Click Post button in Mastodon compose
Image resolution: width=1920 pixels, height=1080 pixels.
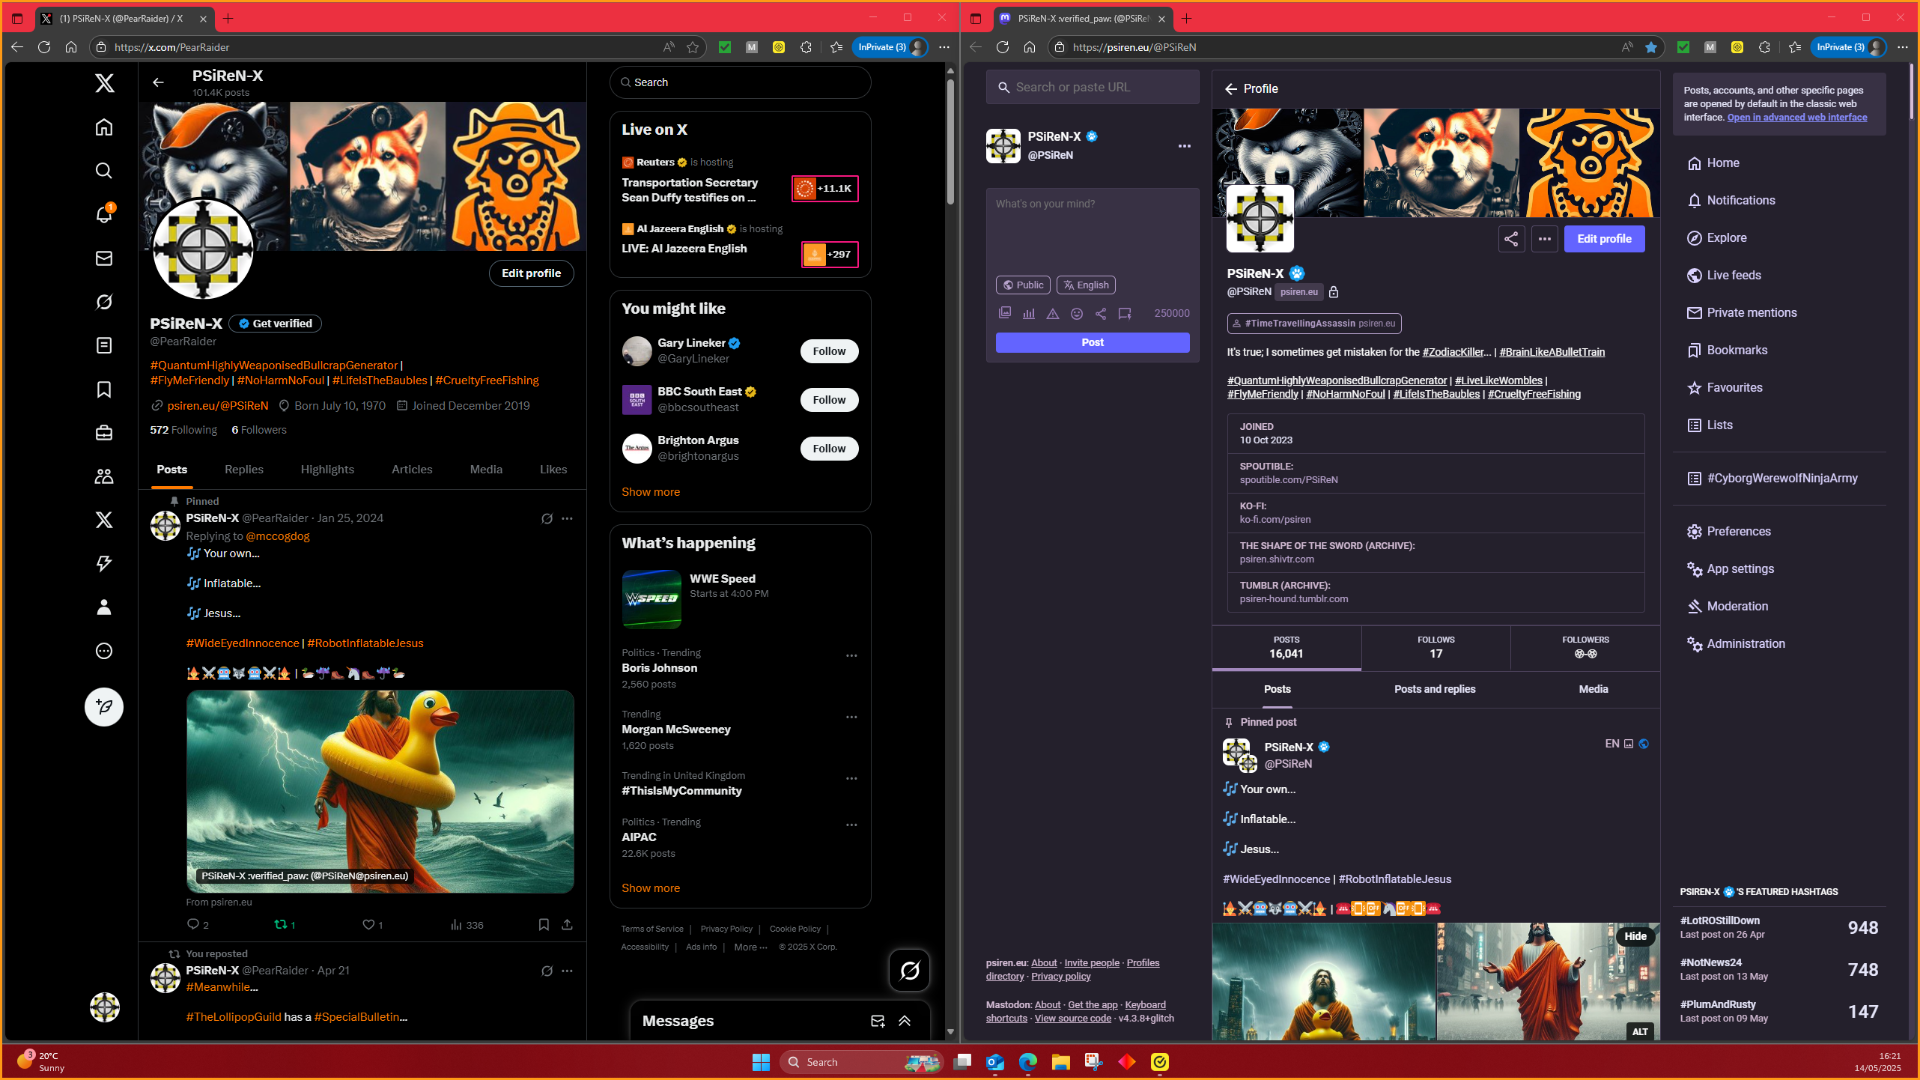(1092, 342)
